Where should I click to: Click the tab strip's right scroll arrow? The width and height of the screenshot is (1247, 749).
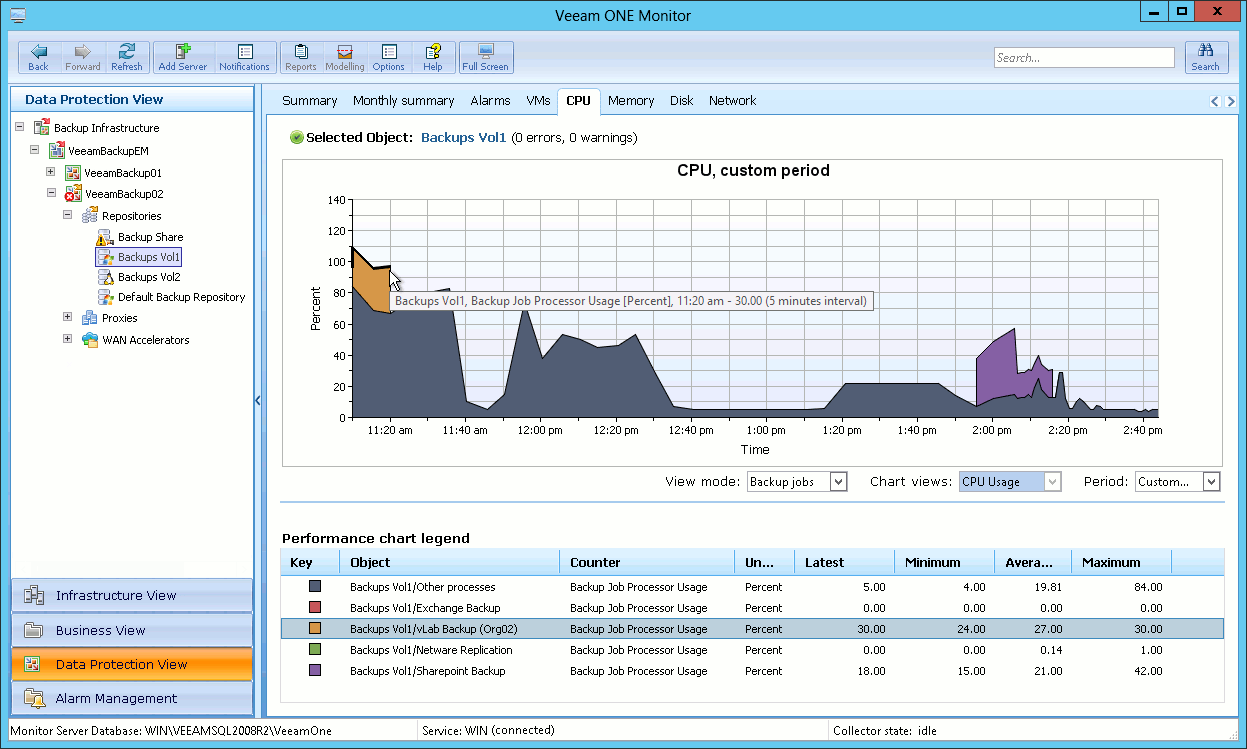tap(1231, 101)
